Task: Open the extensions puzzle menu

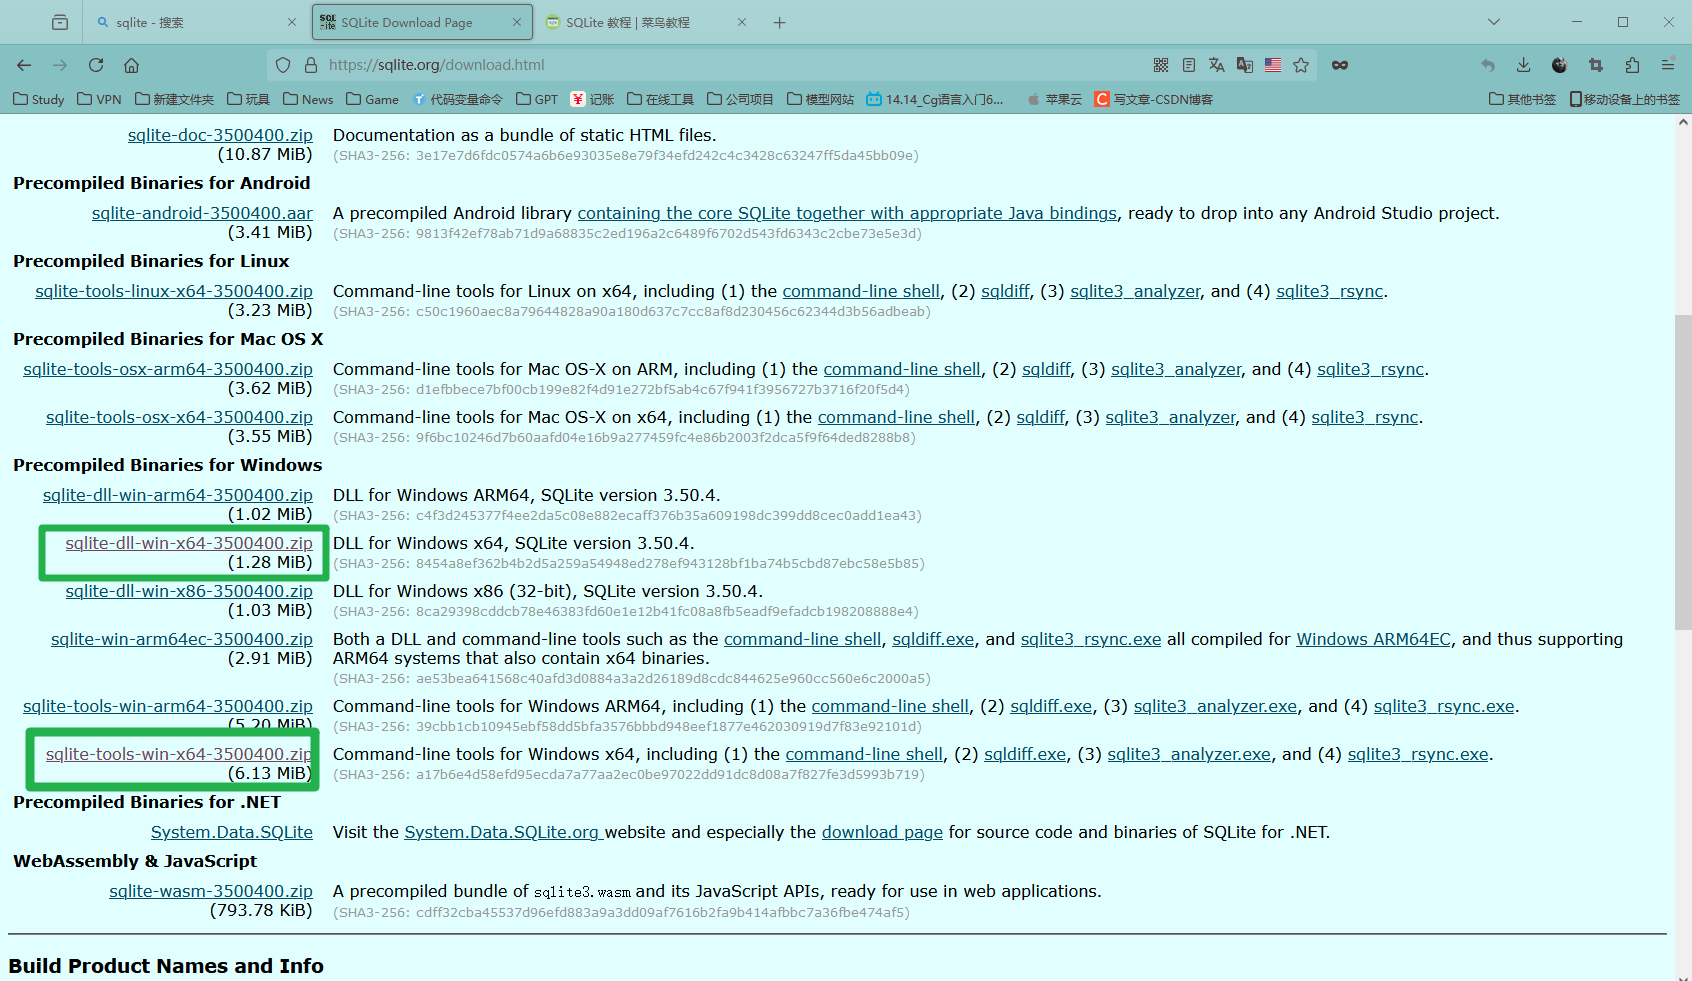Action: click(1632, 65)
